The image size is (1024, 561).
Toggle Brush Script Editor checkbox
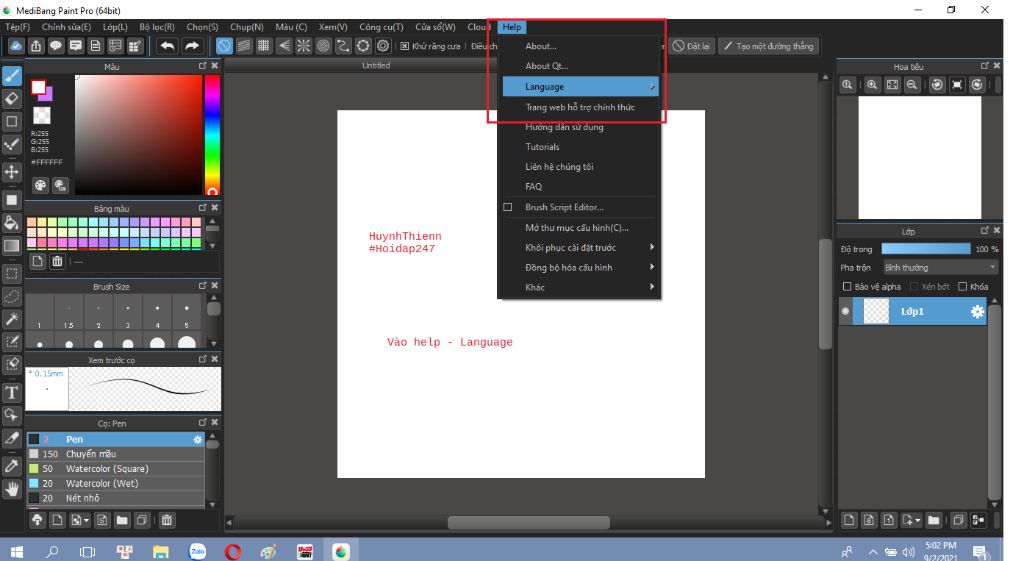[507, 207]
